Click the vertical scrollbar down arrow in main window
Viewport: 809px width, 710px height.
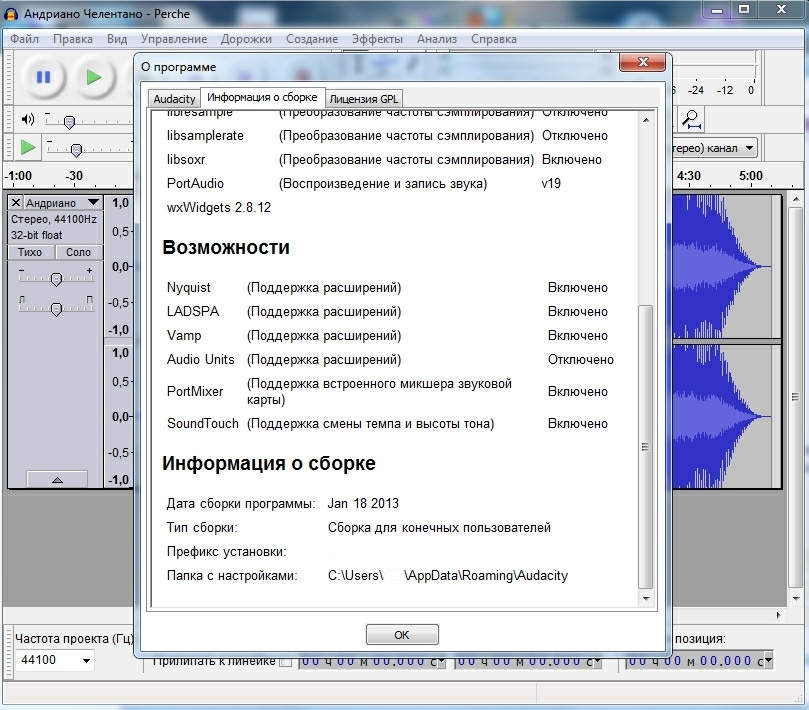tap(796, 599)
